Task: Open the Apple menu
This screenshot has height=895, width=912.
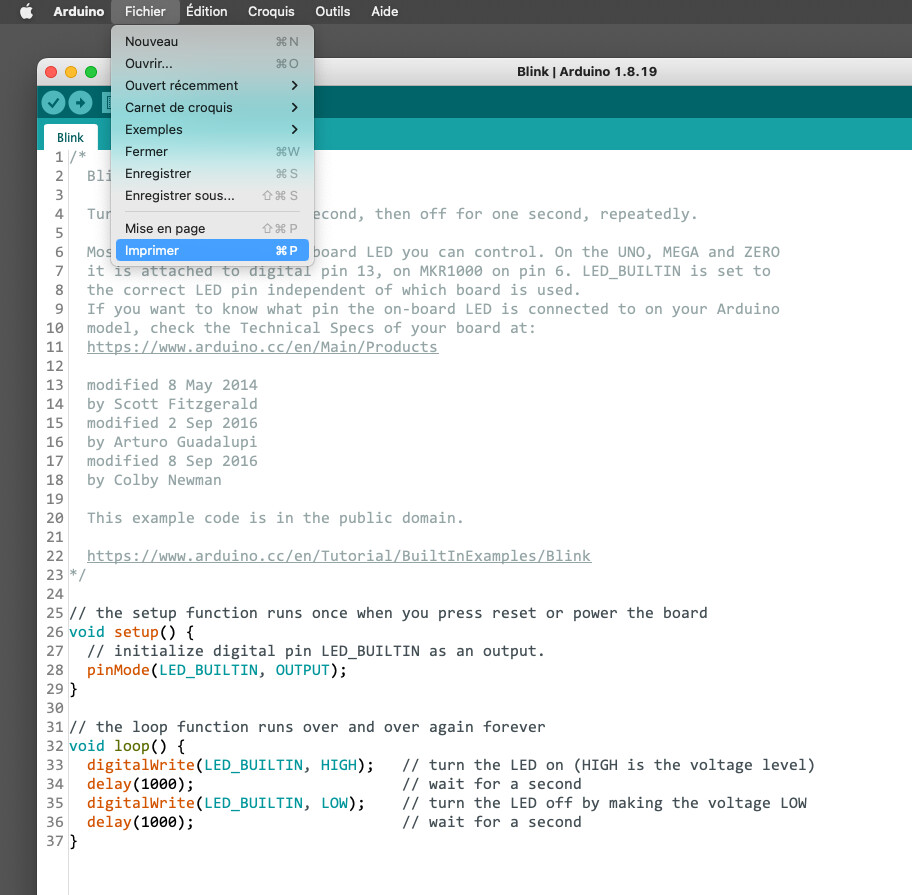Action: tap(26, 11)
